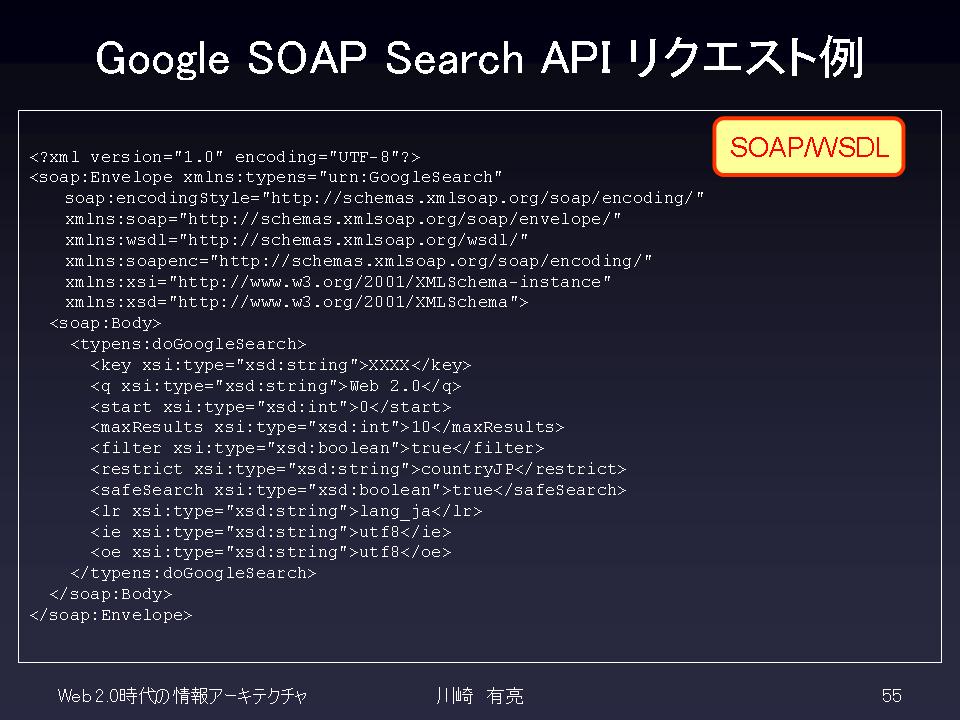Viewport: 960px width, 720px height.
Task: Click the XML declaration line version="1.0"
Action: point(225,157)
